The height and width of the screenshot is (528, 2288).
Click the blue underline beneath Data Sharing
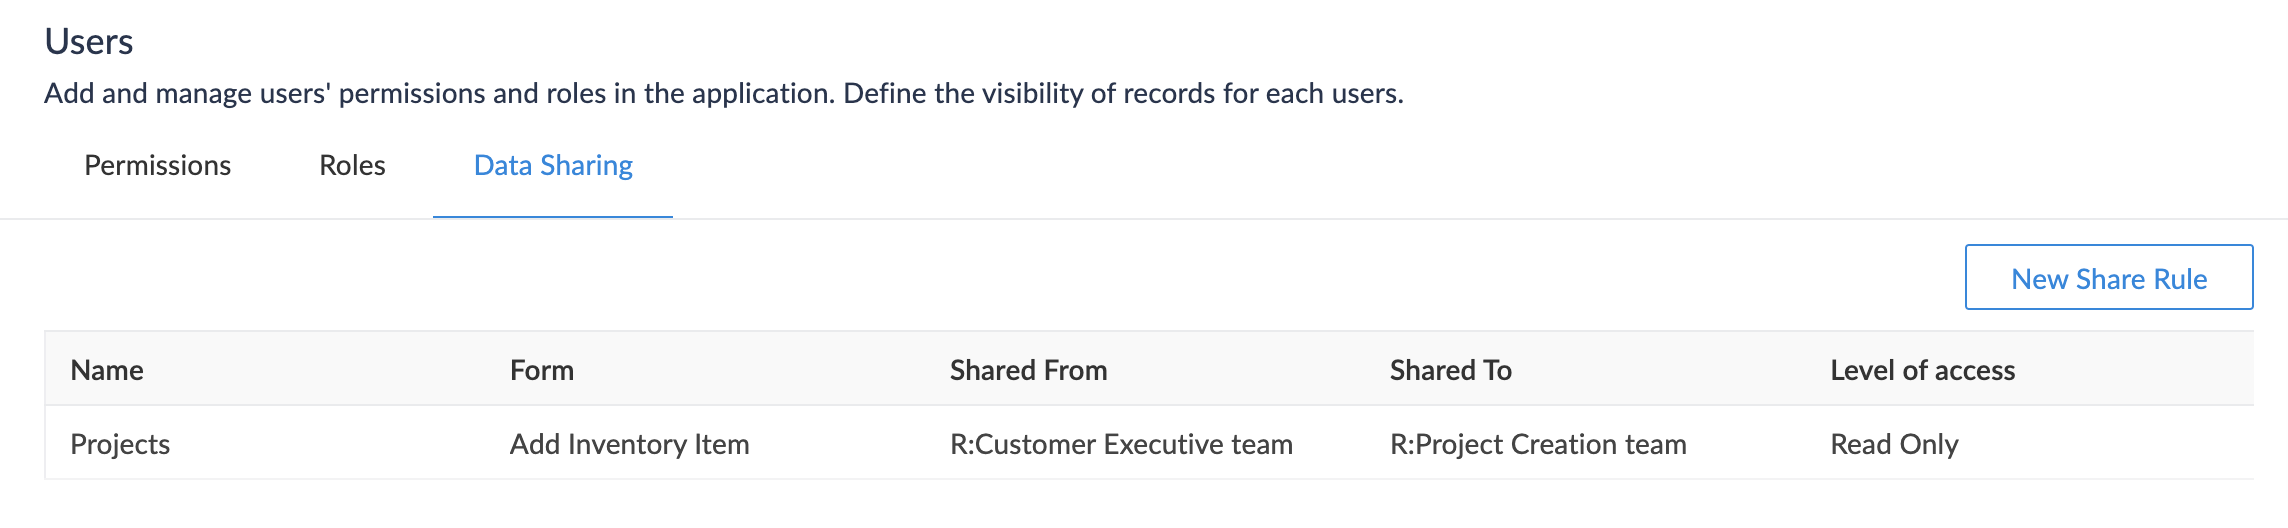(553, 216)
